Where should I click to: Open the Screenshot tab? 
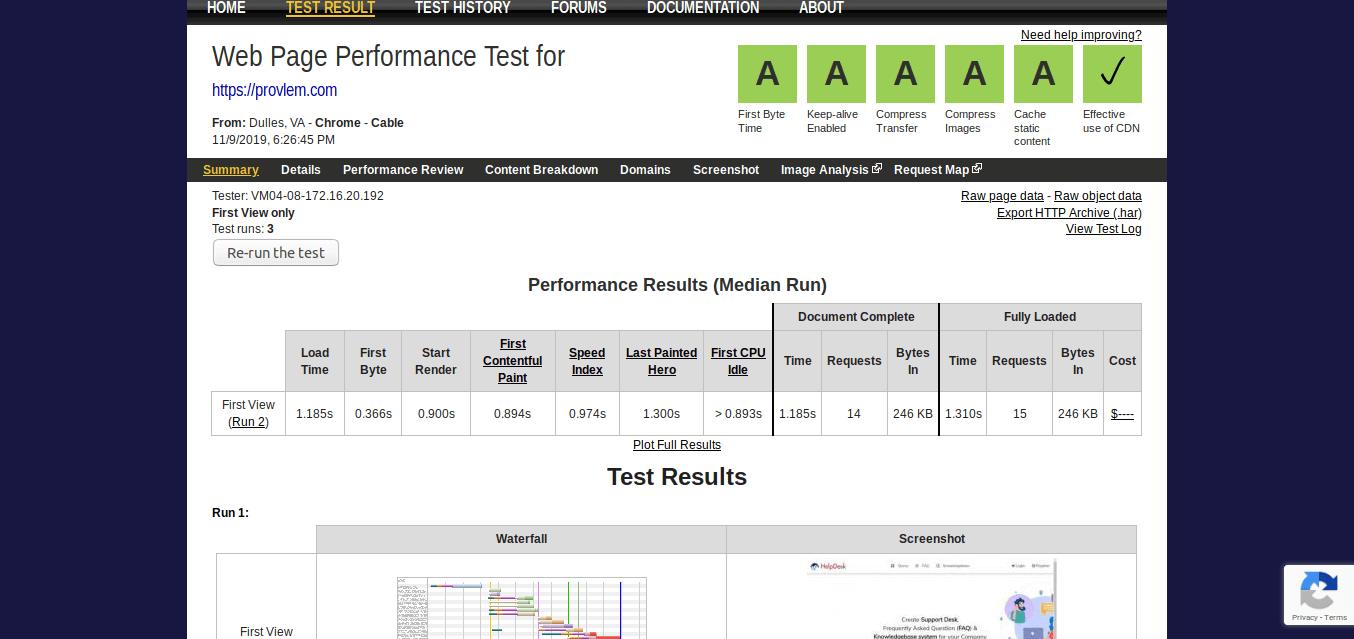click(x=726, y=170)
